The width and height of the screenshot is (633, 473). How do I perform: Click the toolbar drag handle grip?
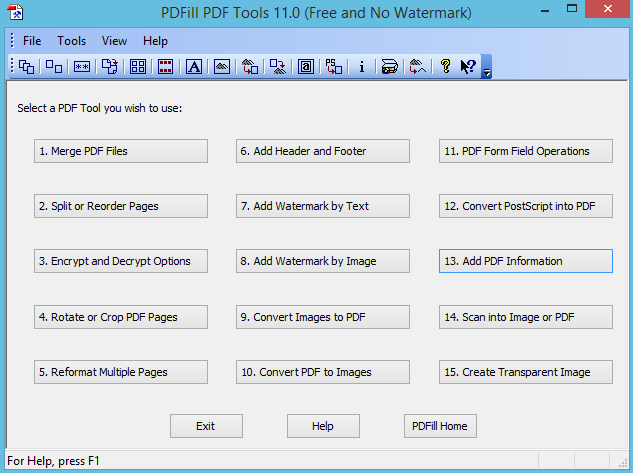tap(12, 67)
